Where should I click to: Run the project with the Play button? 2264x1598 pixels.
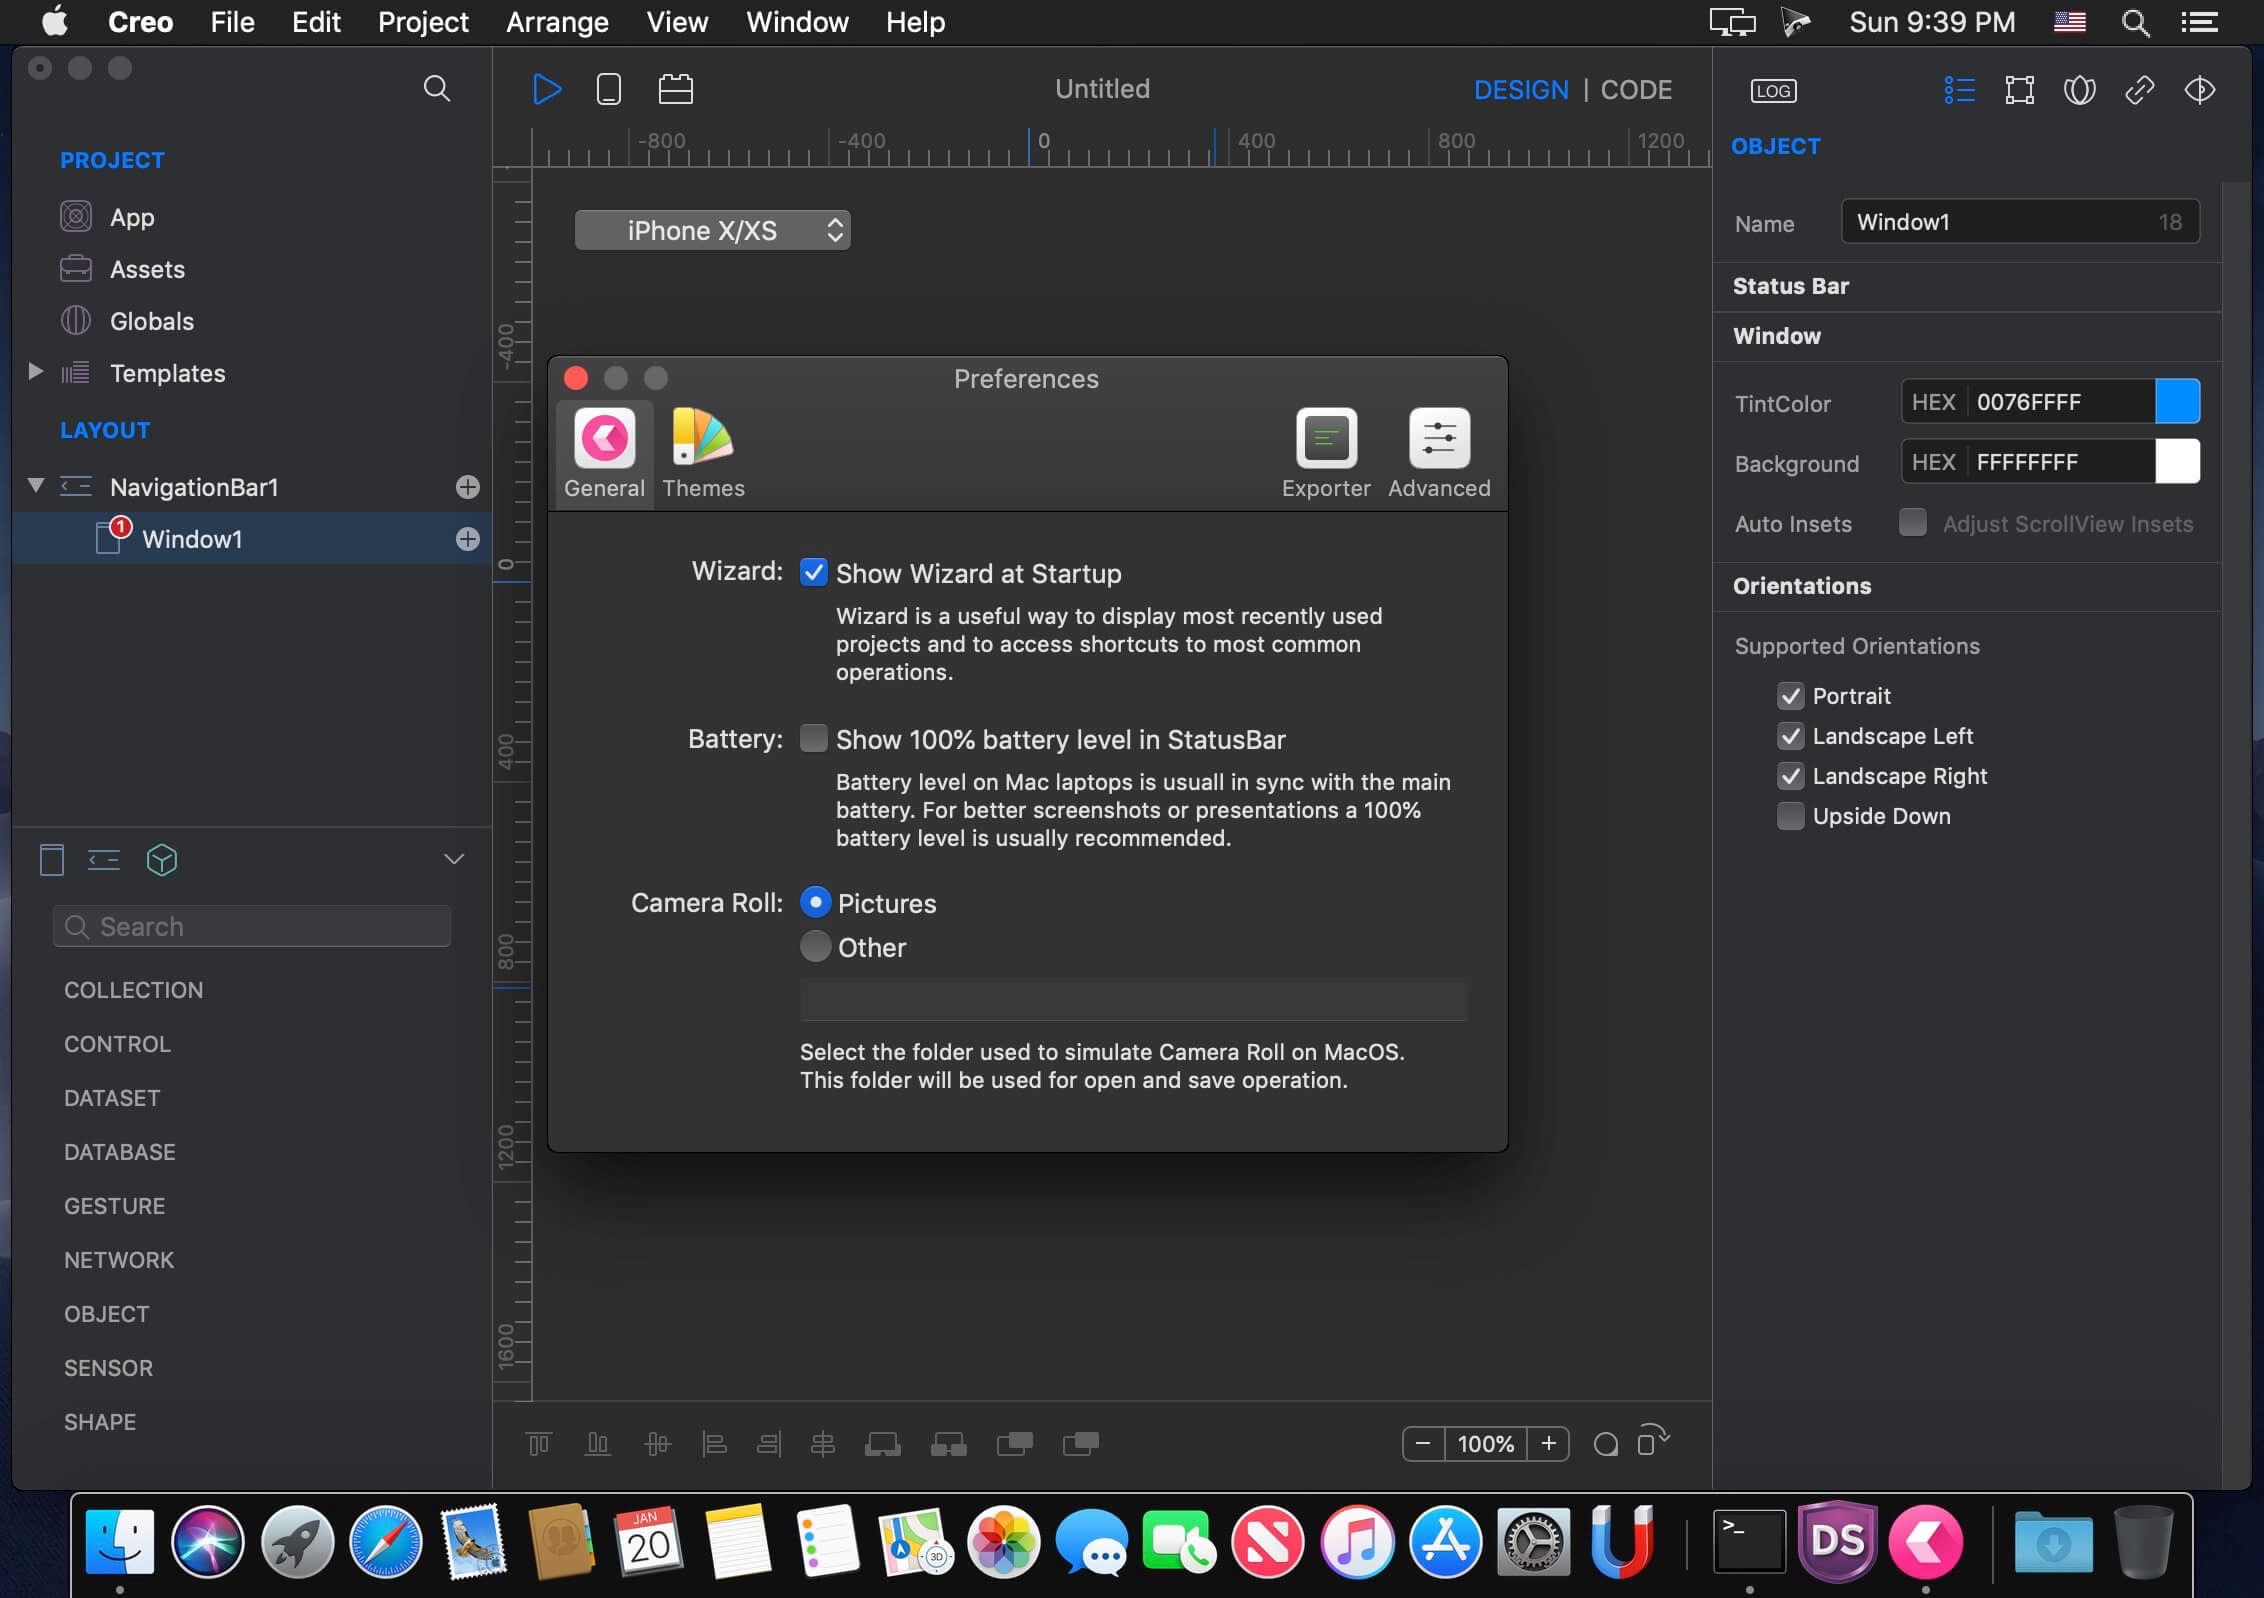pyautogui.click(x=547, y=89)
